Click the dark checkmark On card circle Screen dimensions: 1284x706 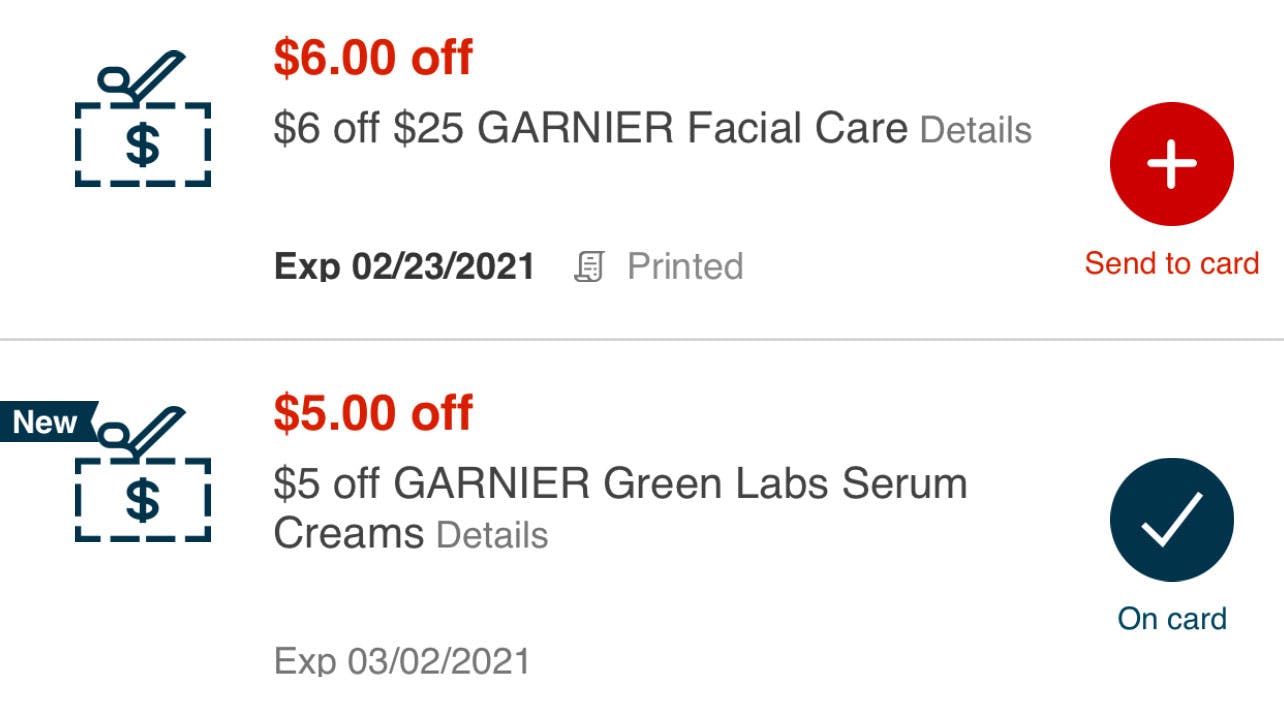click(x=1171, y=520)
